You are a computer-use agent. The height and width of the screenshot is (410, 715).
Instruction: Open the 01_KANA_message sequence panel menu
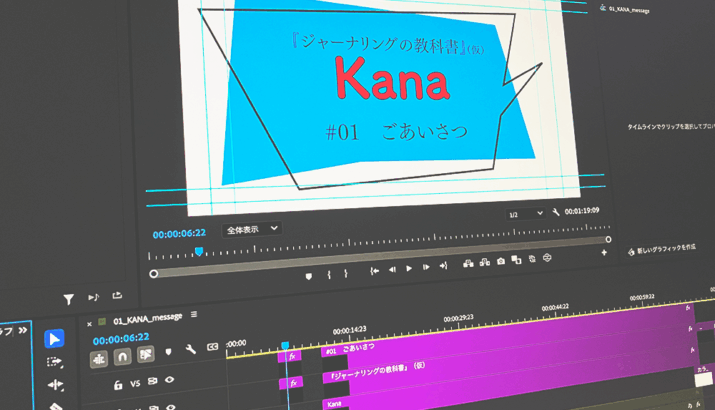(195, 315)
